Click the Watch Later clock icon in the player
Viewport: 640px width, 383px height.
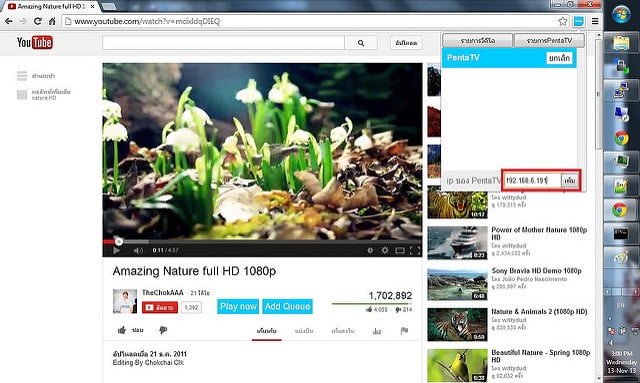370,250
